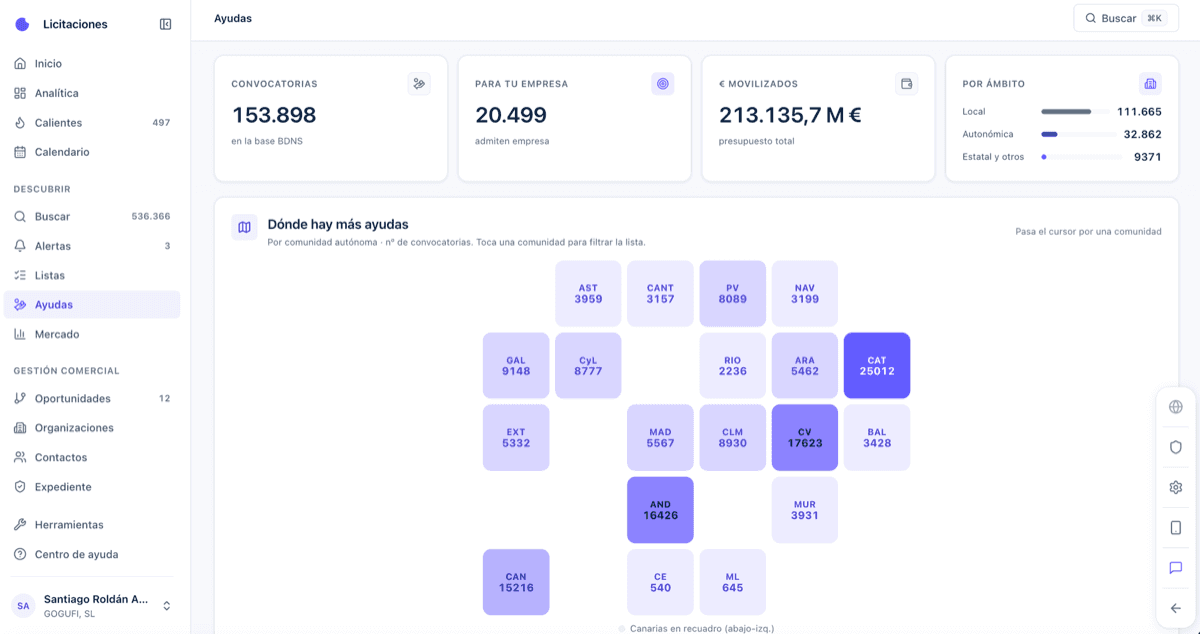Select the GAL 9148 map tile
The height and width of the screenshot is (634, 1200).
coord(516,366)
